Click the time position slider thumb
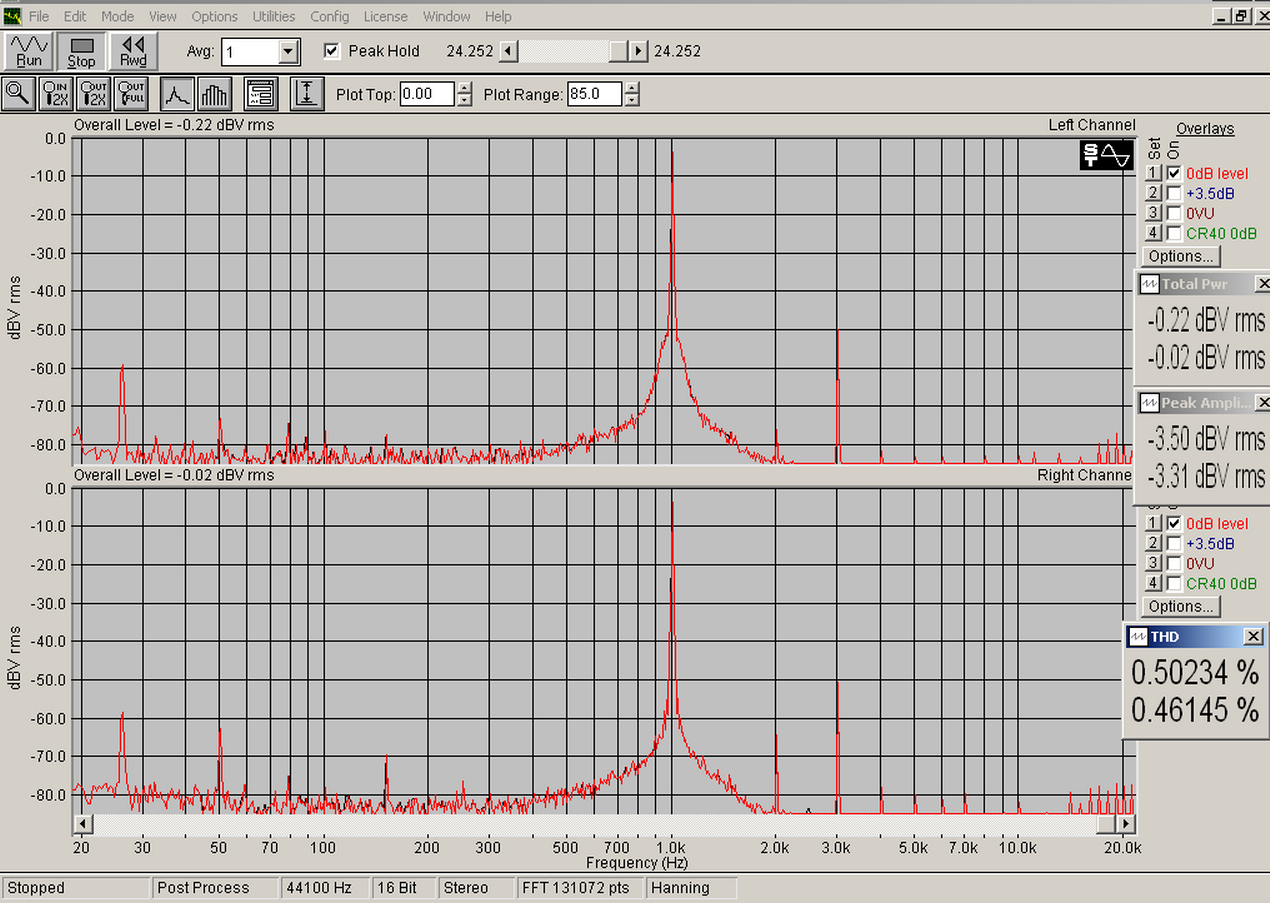Screen dimensions: 1270x903 point(620,51)
